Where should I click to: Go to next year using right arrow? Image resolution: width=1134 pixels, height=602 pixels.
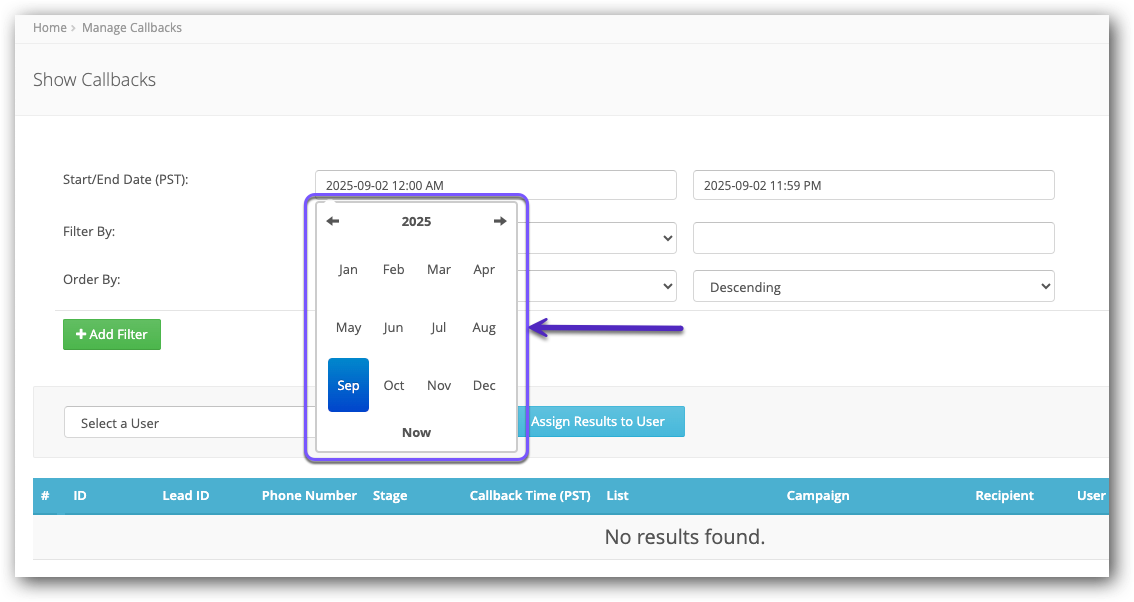pos(500,221)
